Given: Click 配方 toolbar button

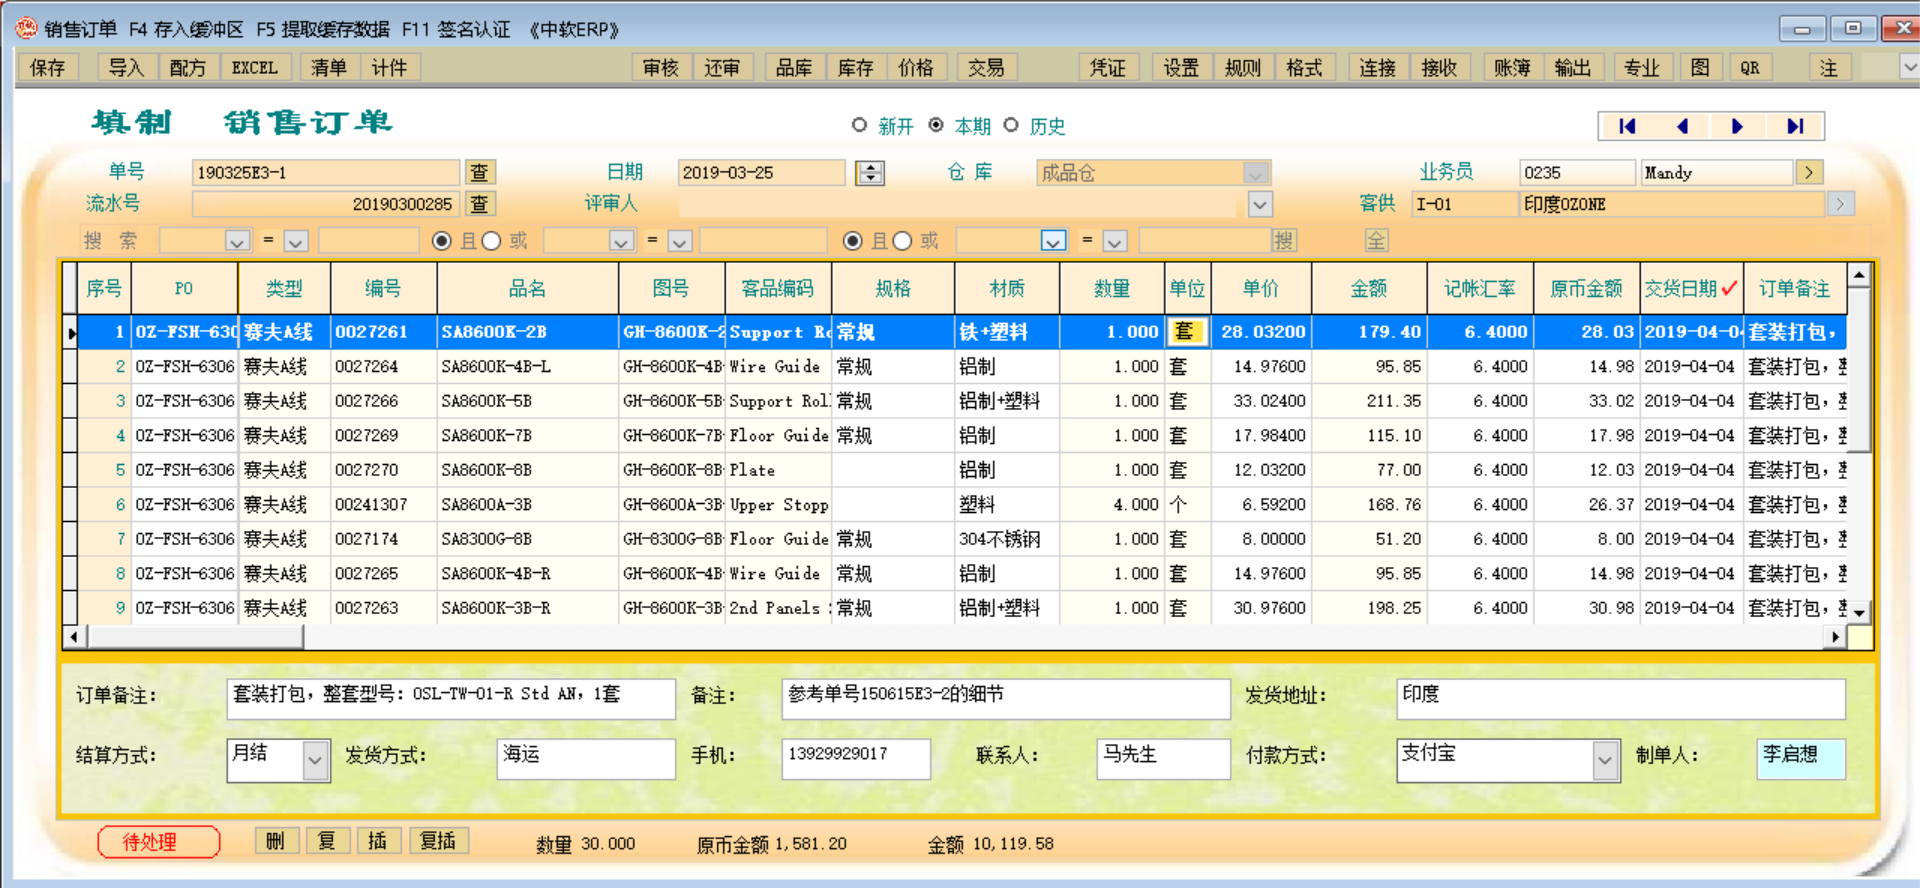Looking at the screenshot, I should point(187,68).
